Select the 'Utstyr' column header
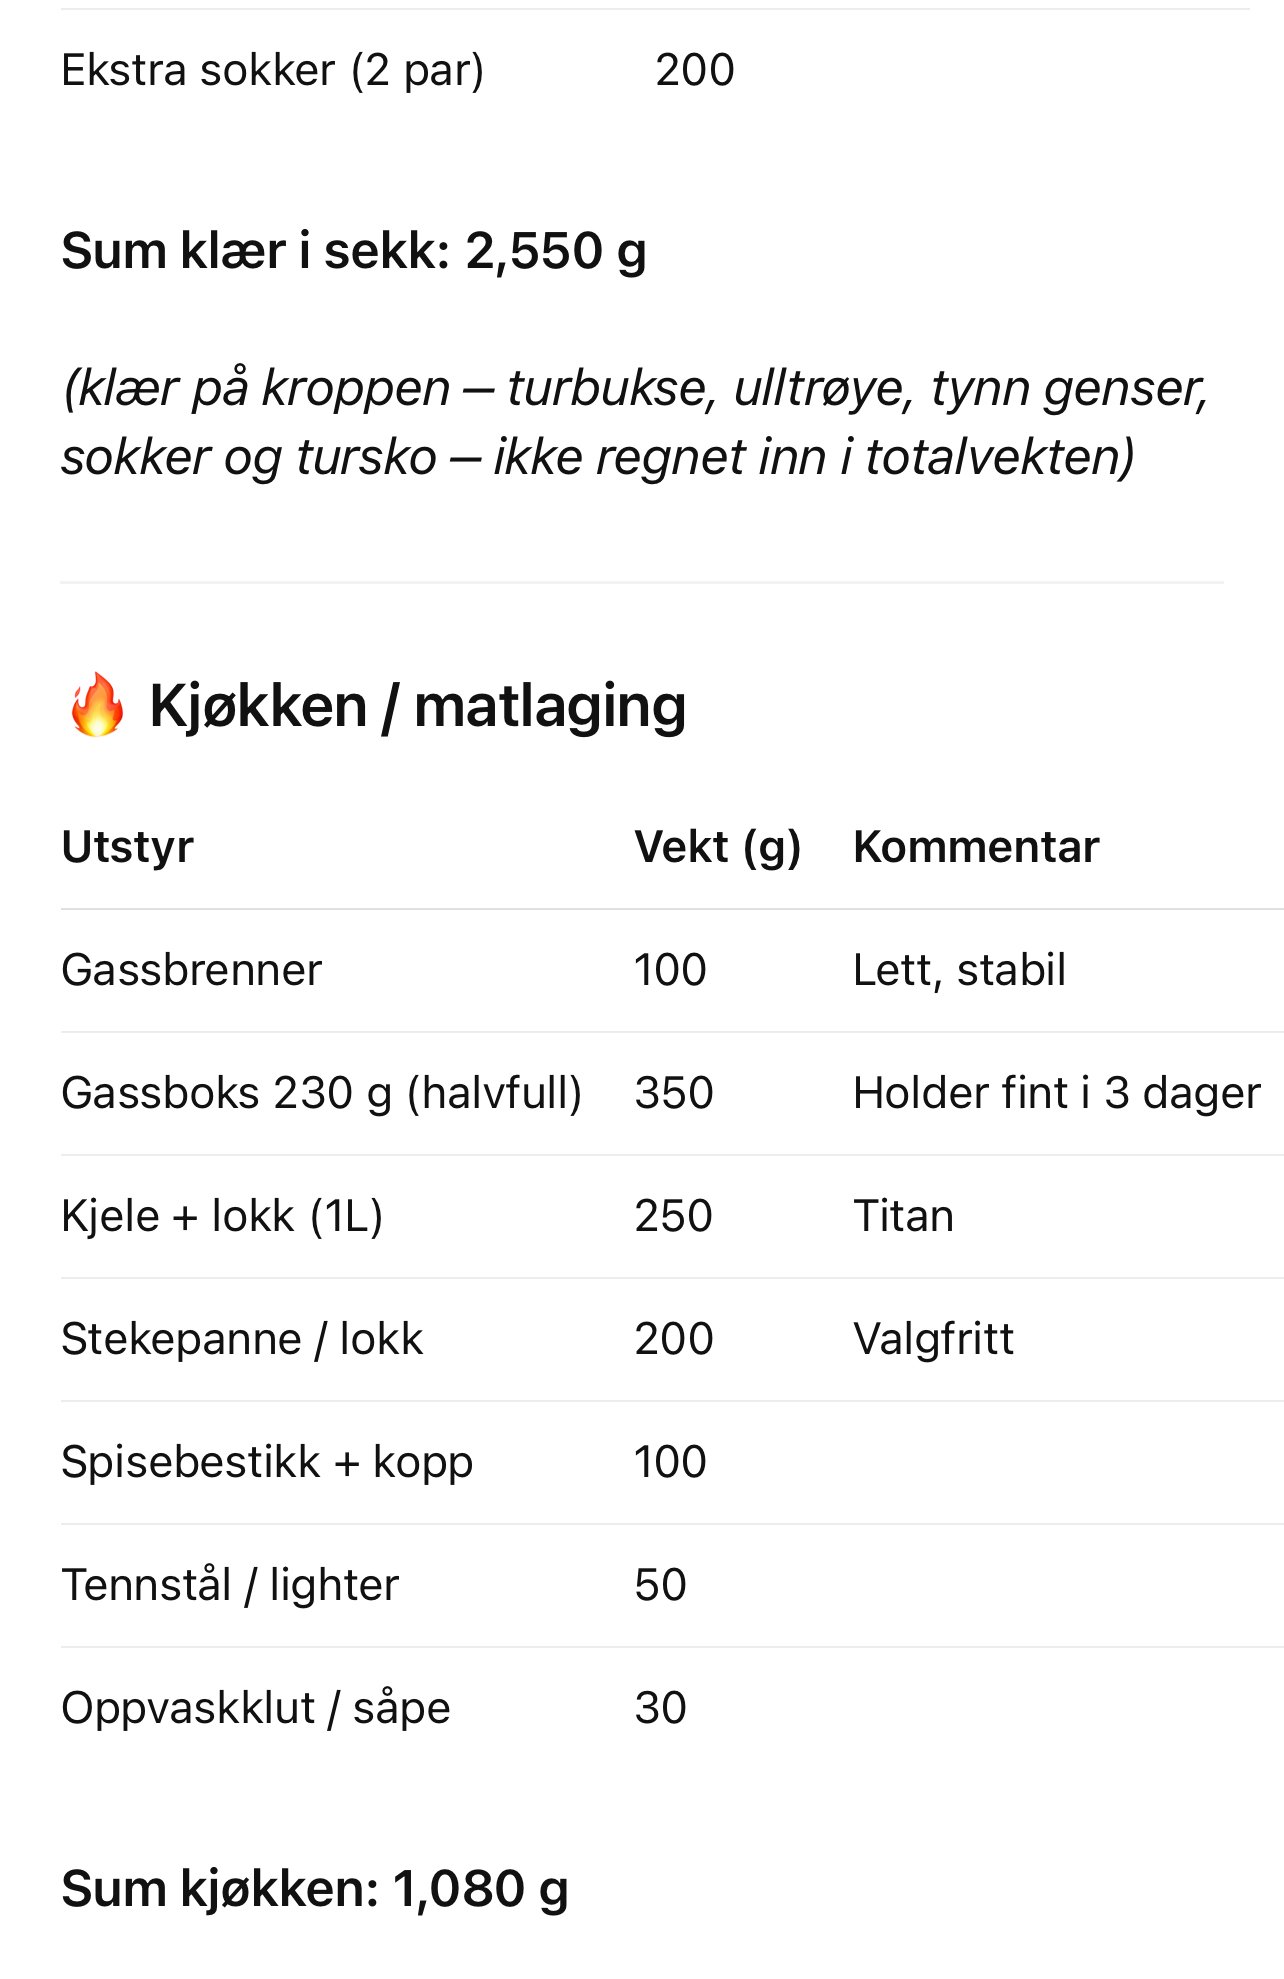 click(127, 847)
